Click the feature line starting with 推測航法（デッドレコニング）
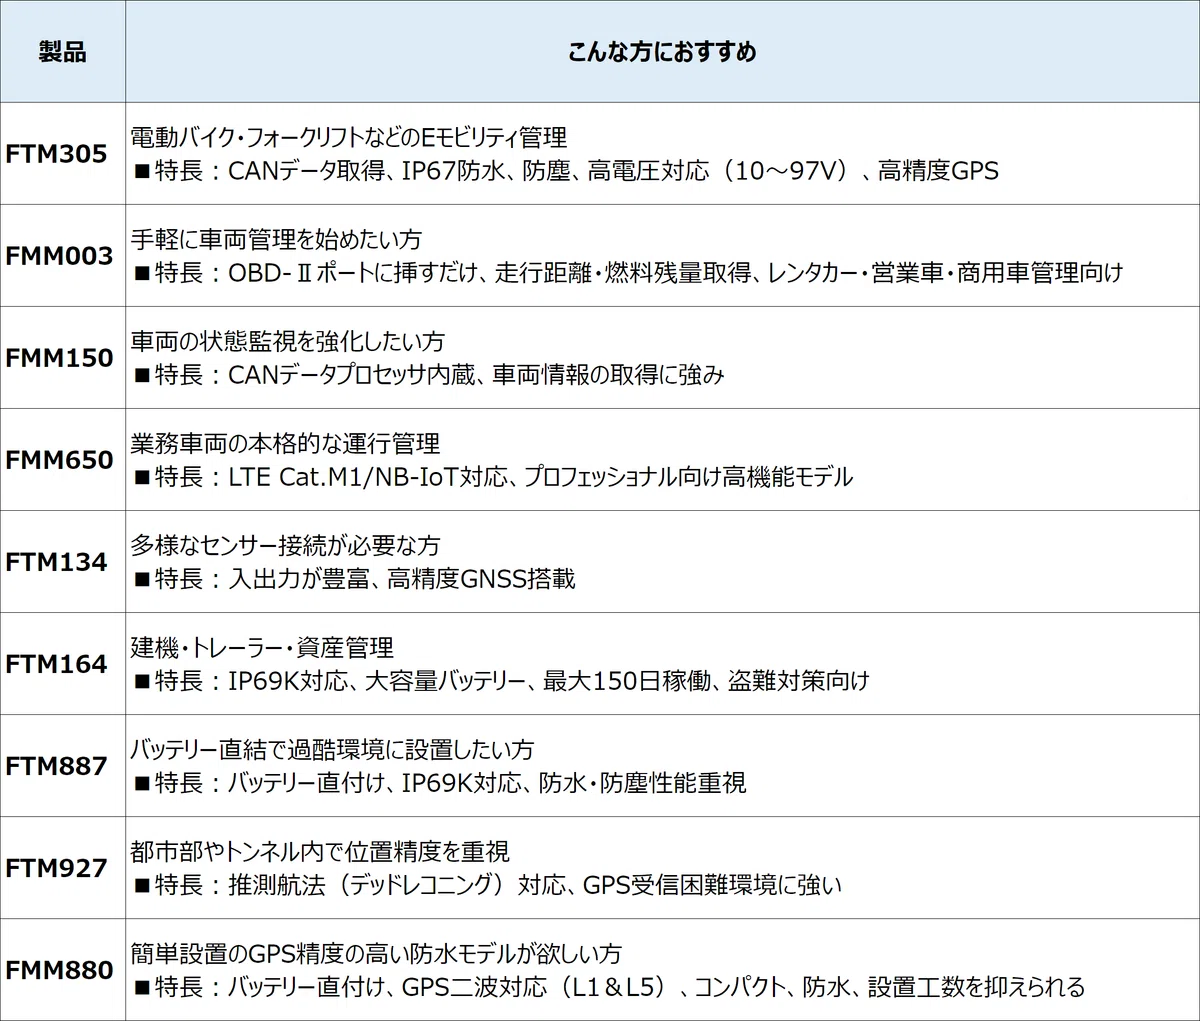This screenshot has height=1021, width=1200. 488,885
